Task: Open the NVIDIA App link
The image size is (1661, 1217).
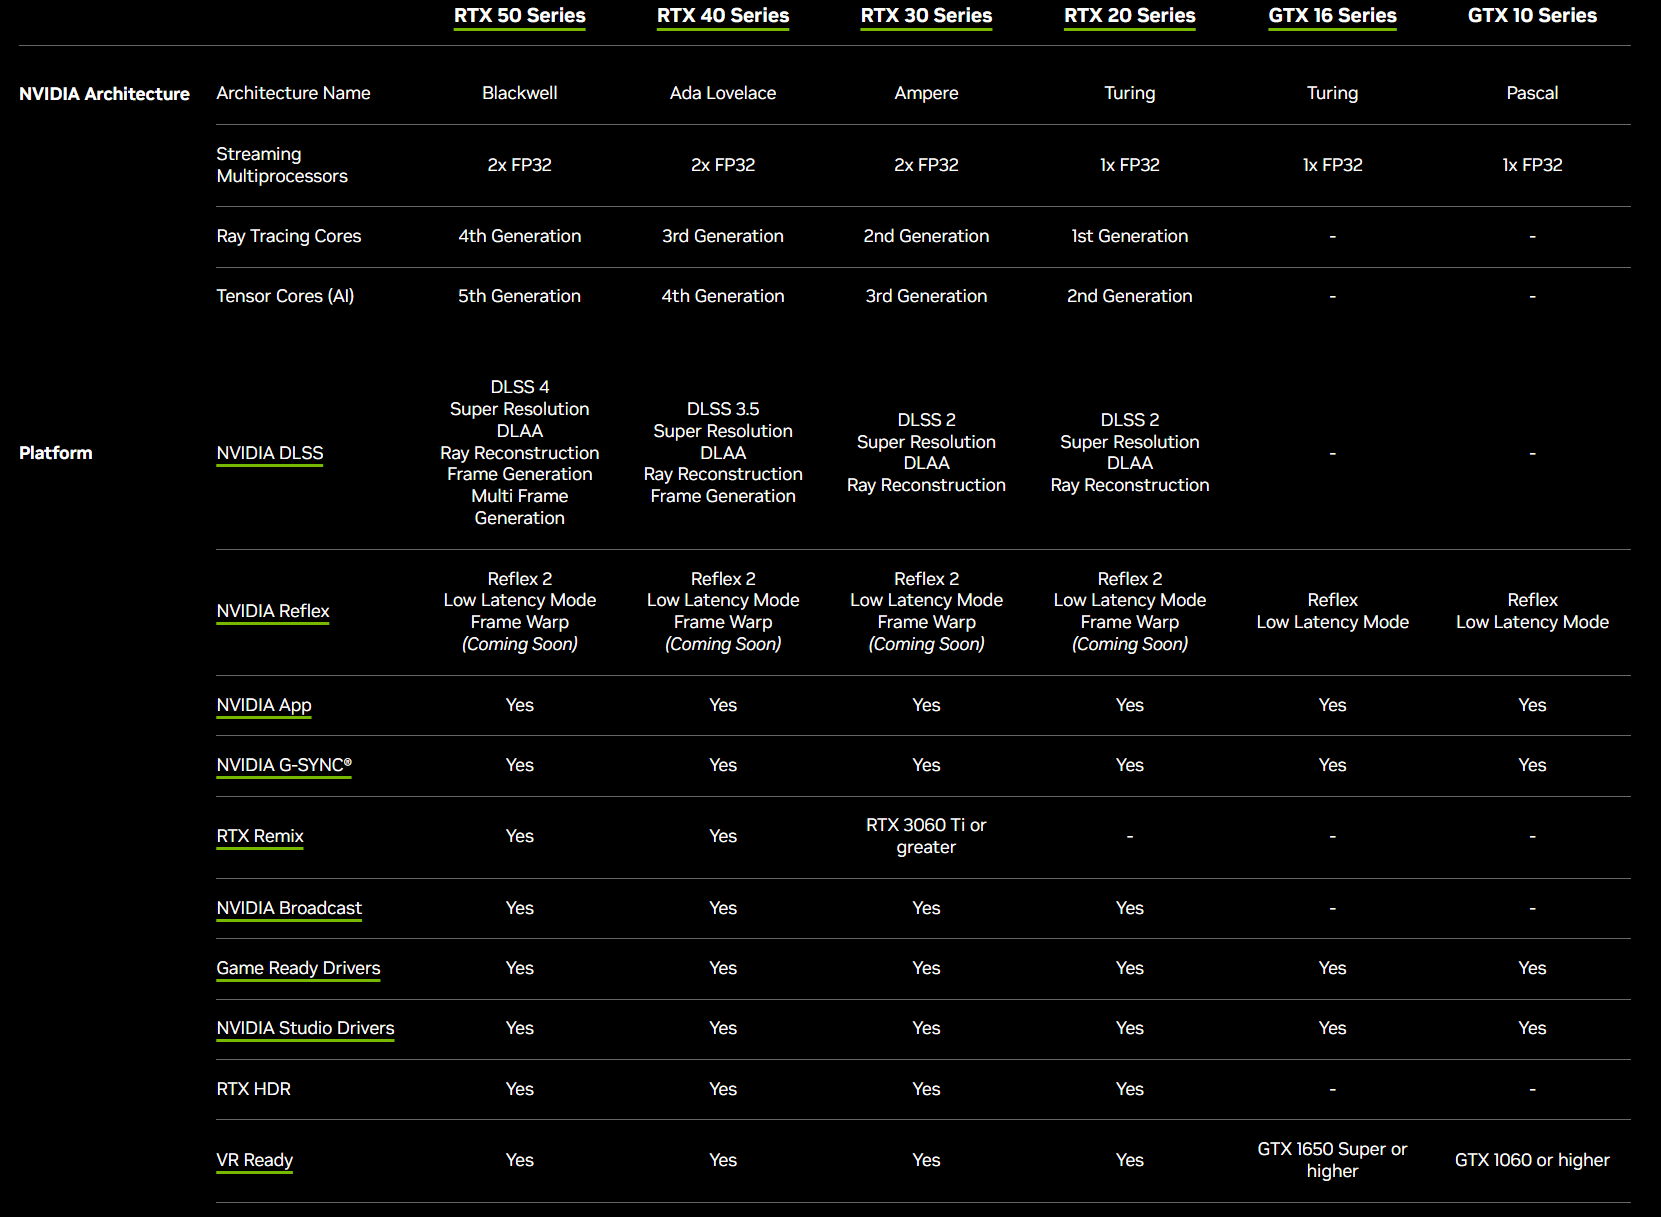Action: (x=264, y=705)
